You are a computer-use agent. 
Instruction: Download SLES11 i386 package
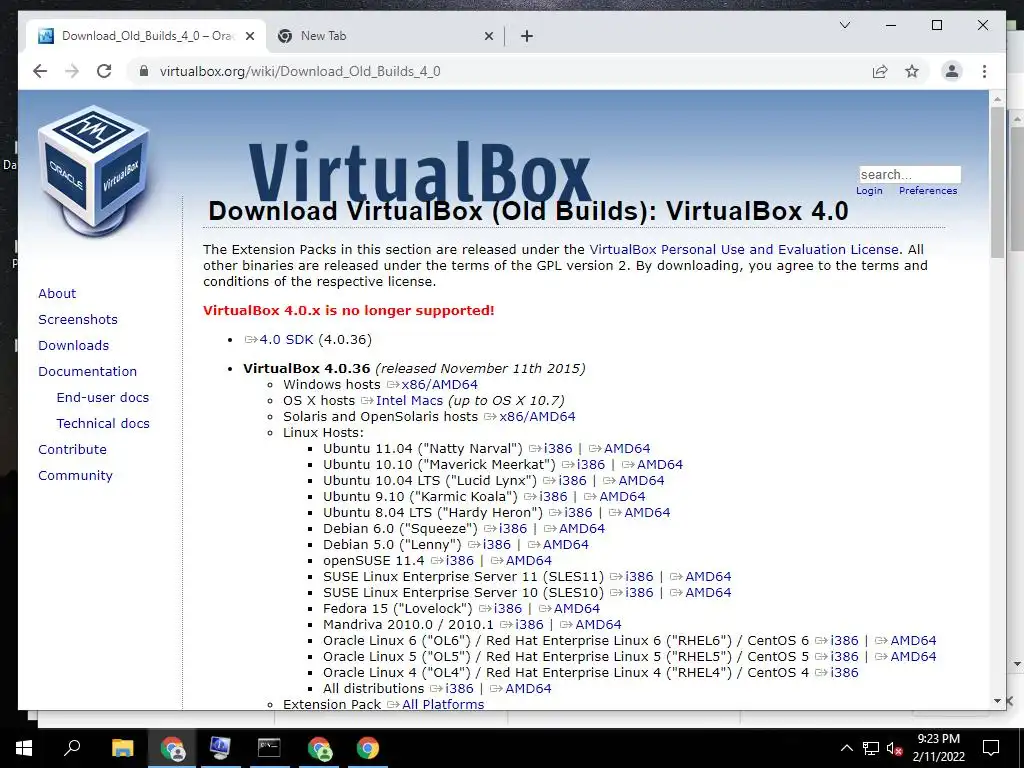[639, 577]
